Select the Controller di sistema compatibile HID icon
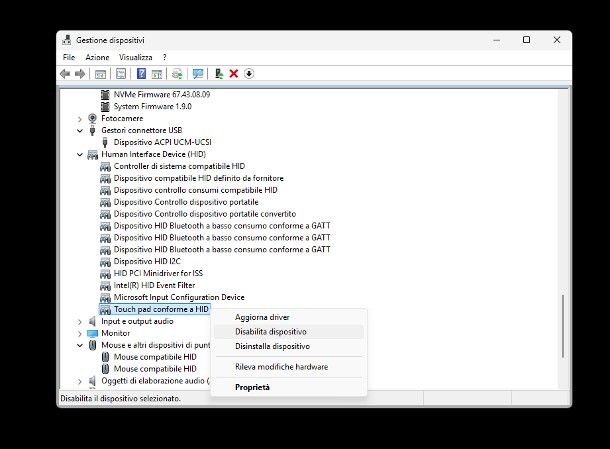 click(x=105, y=167)
